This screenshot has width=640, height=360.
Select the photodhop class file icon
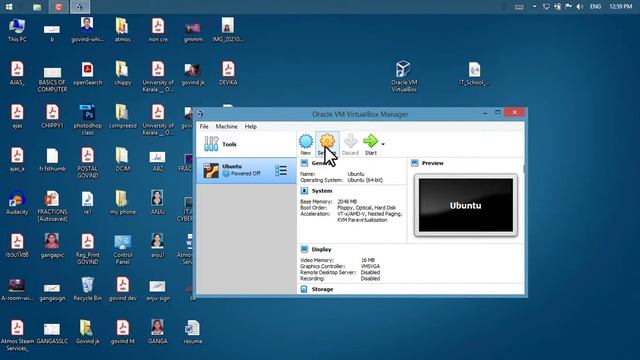click(87, 120)
